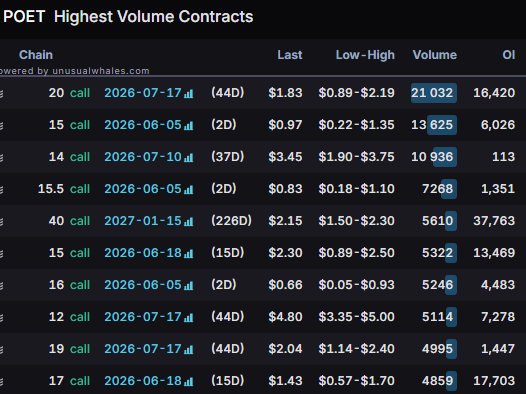
Task: Open chart icon for 17 call 2026-06-18
Action: (189, 382)
